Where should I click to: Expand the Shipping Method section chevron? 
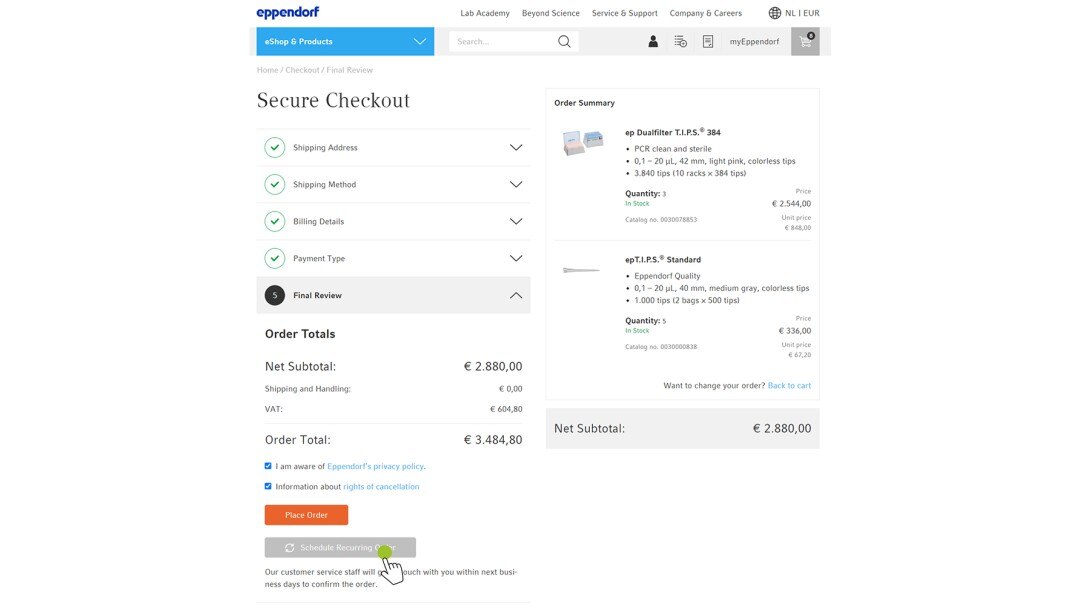tap(516, 185)
